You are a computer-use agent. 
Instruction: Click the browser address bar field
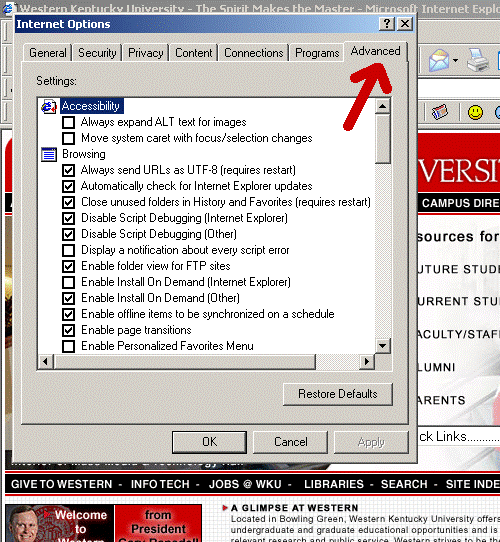point(459,87)
